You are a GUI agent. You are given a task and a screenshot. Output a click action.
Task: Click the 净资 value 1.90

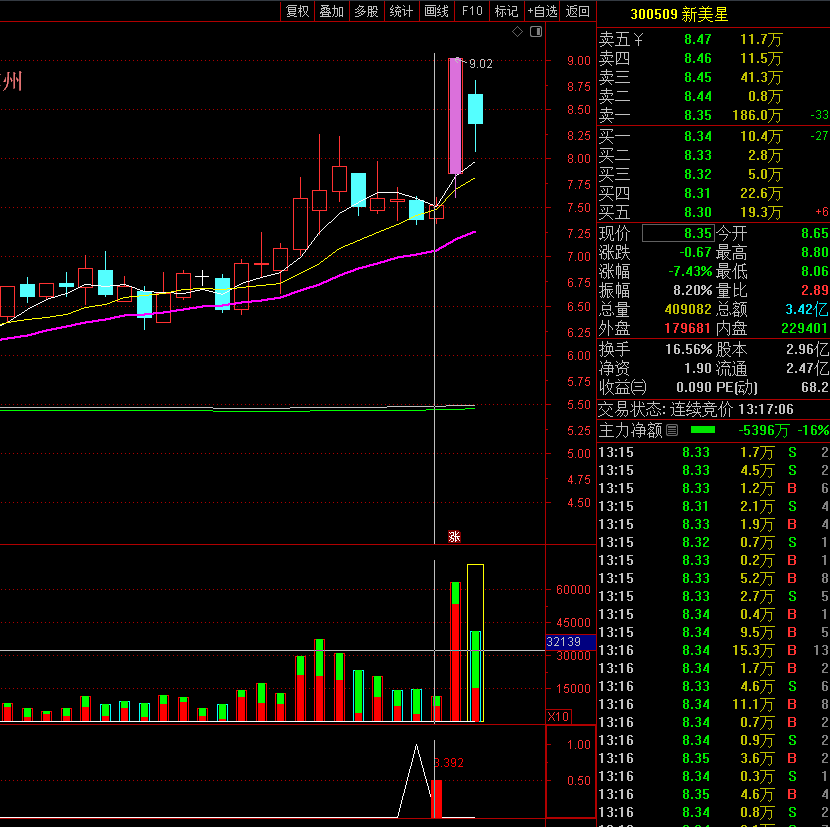[698, 368]
